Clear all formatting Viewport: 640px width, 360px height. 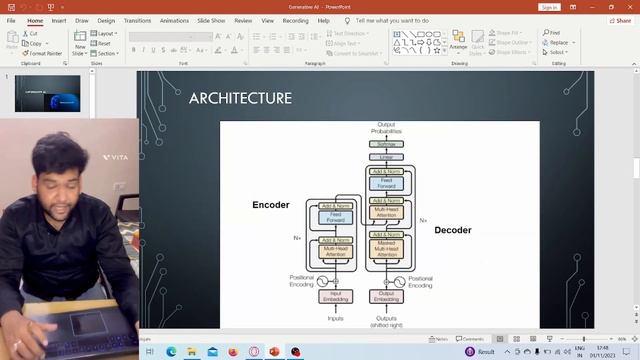240,37
